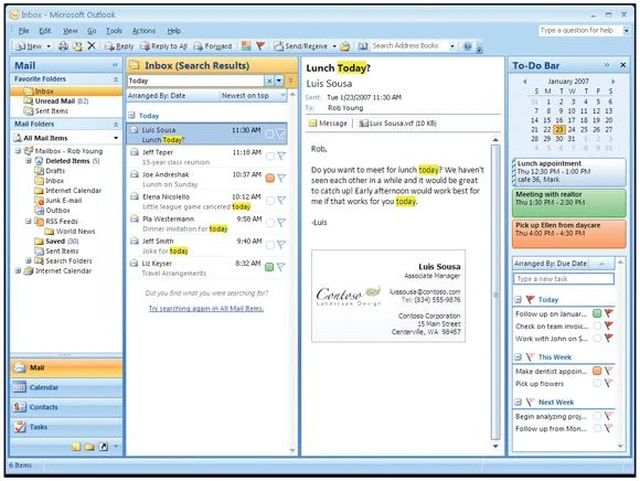Click the Reply to All toolbar button
Image resolution: width=640 pixels, height=481 pixels.
click(164, 46)
